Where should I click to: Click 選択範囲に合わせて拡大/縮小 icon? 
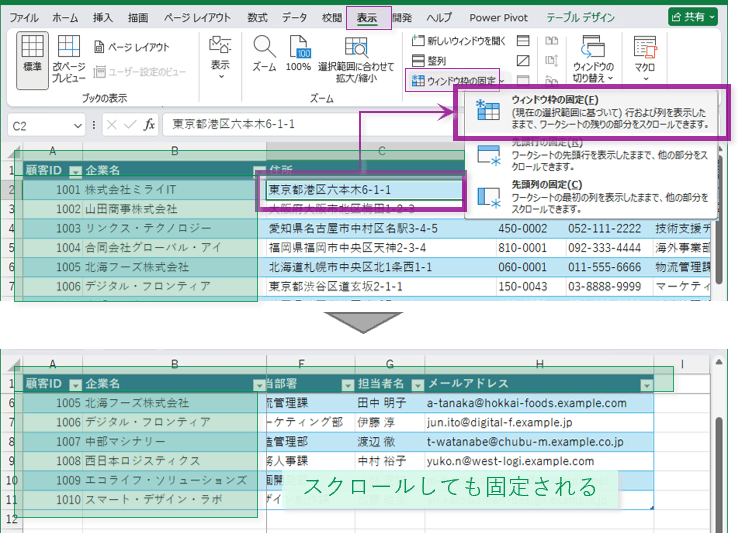pyautogui.click(x=356, y=60)
